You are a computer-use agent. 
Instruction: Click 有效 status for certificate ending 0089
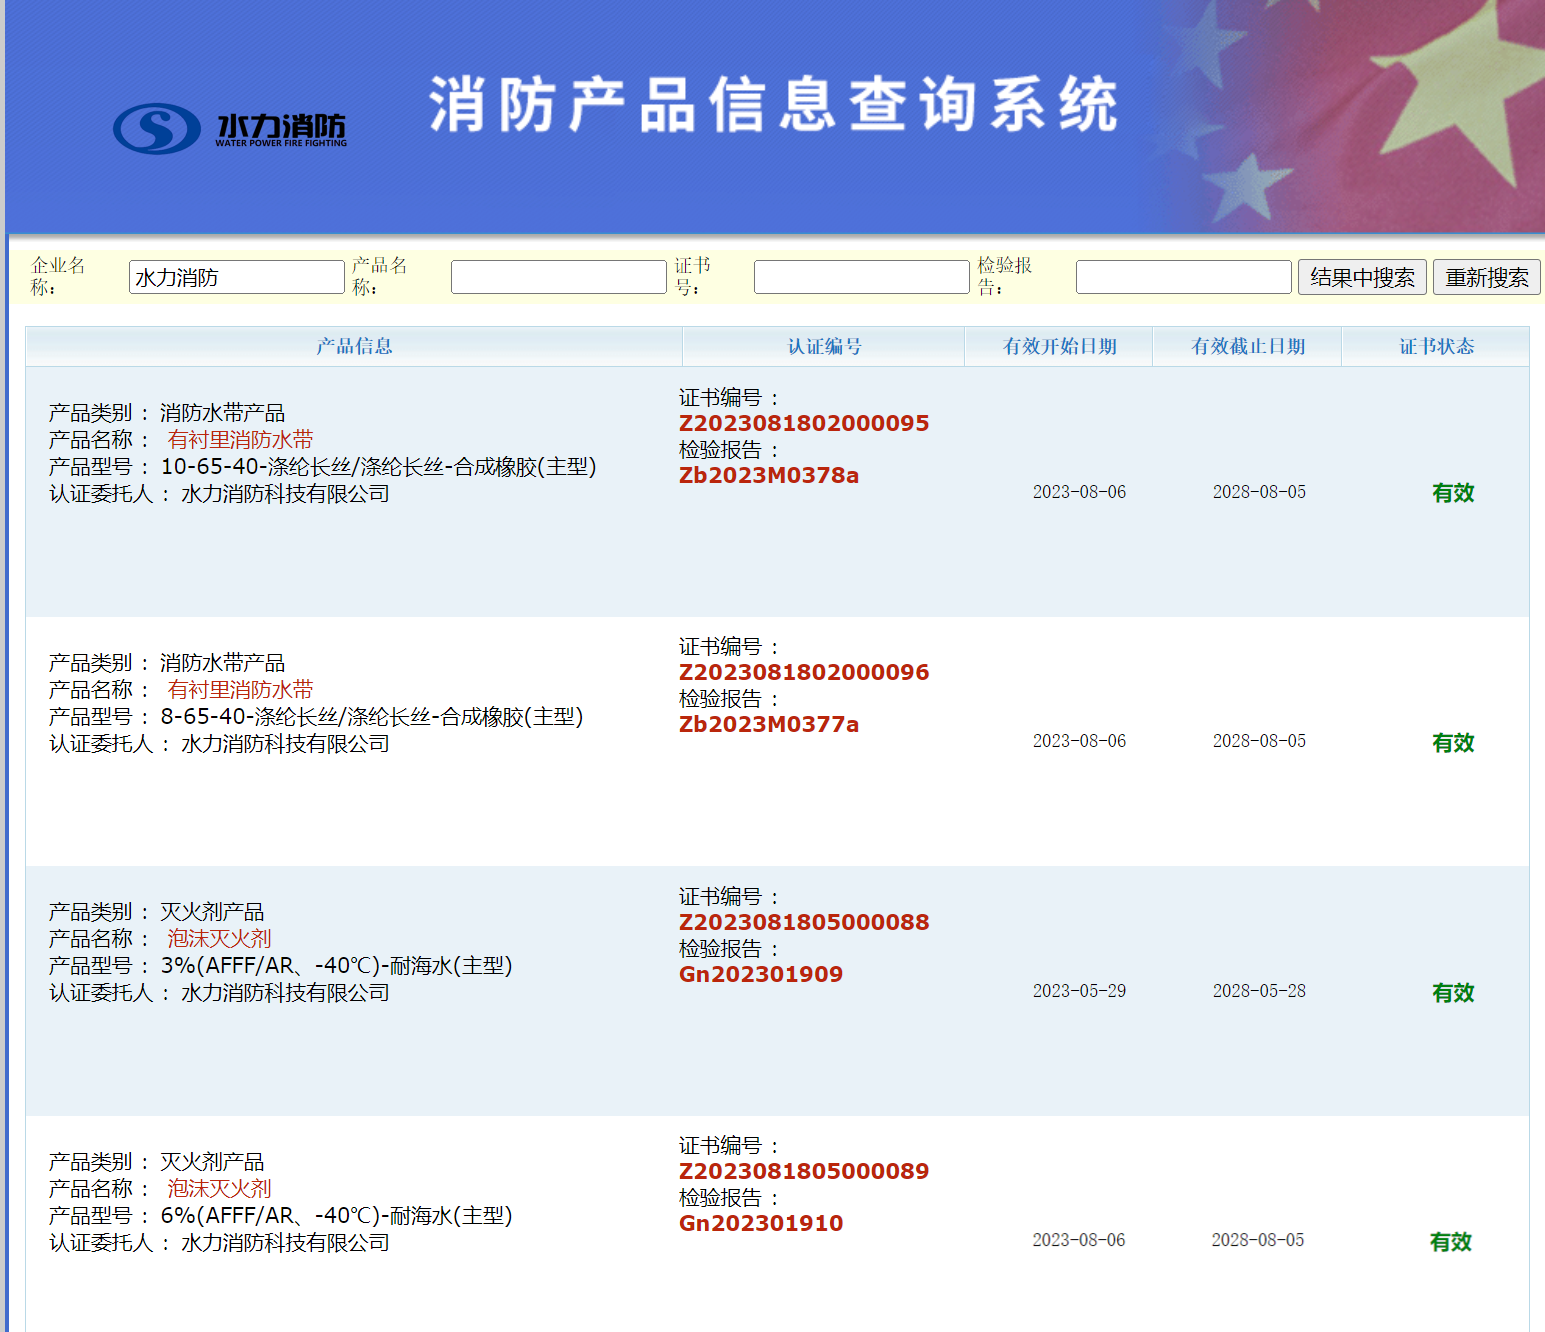1451,1242
